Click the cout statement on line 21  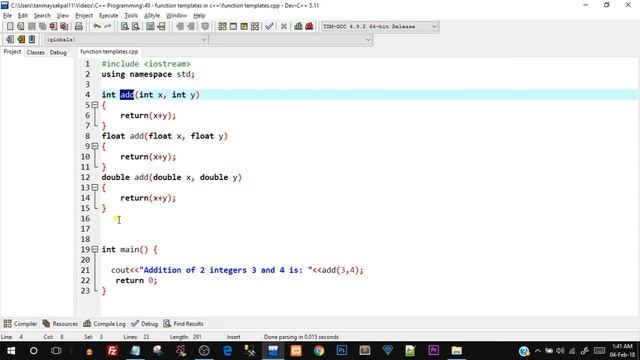pos(237,270)
